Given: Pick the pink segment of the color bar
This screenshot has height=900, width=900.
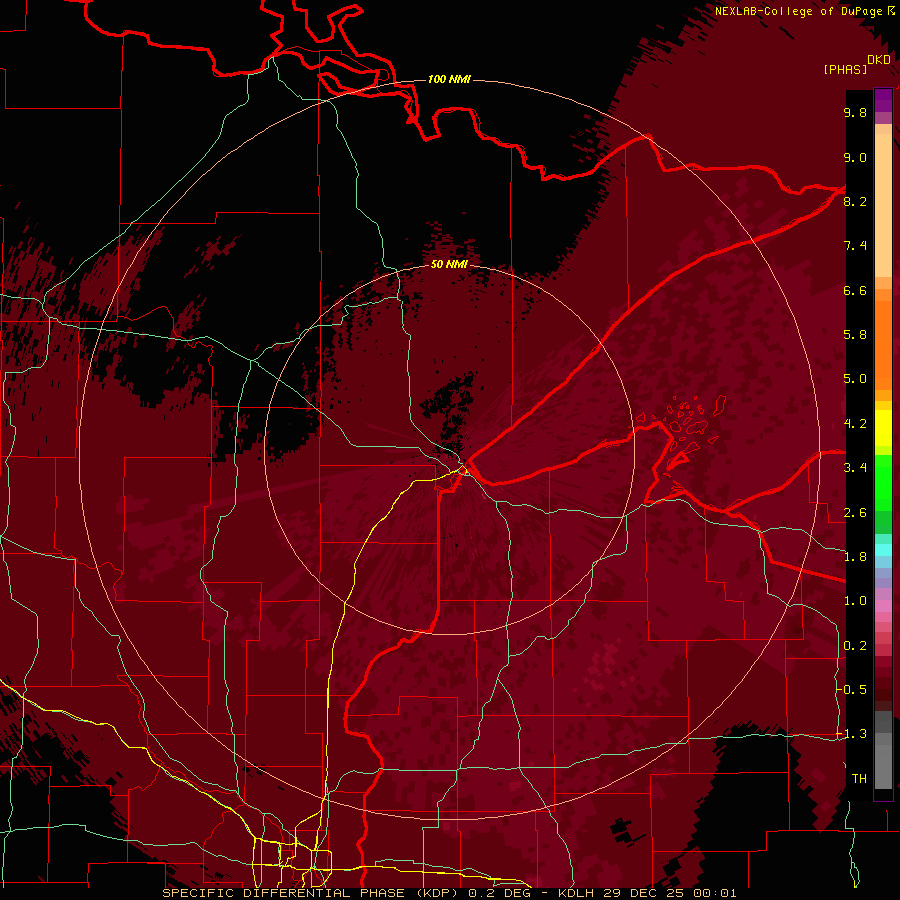Looking at the screenshot, I should pyautogui.click(x=883, y=606).
